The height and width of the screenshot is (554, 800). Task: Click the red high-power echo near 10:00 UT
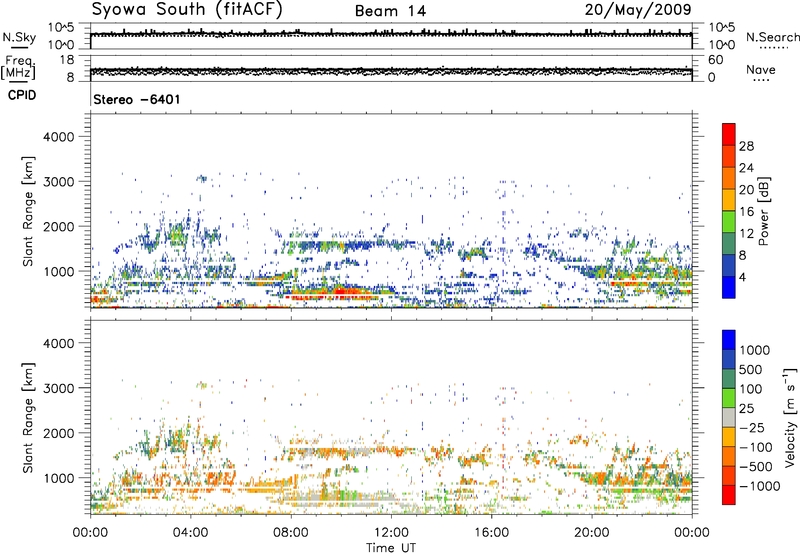pos(342,293)
